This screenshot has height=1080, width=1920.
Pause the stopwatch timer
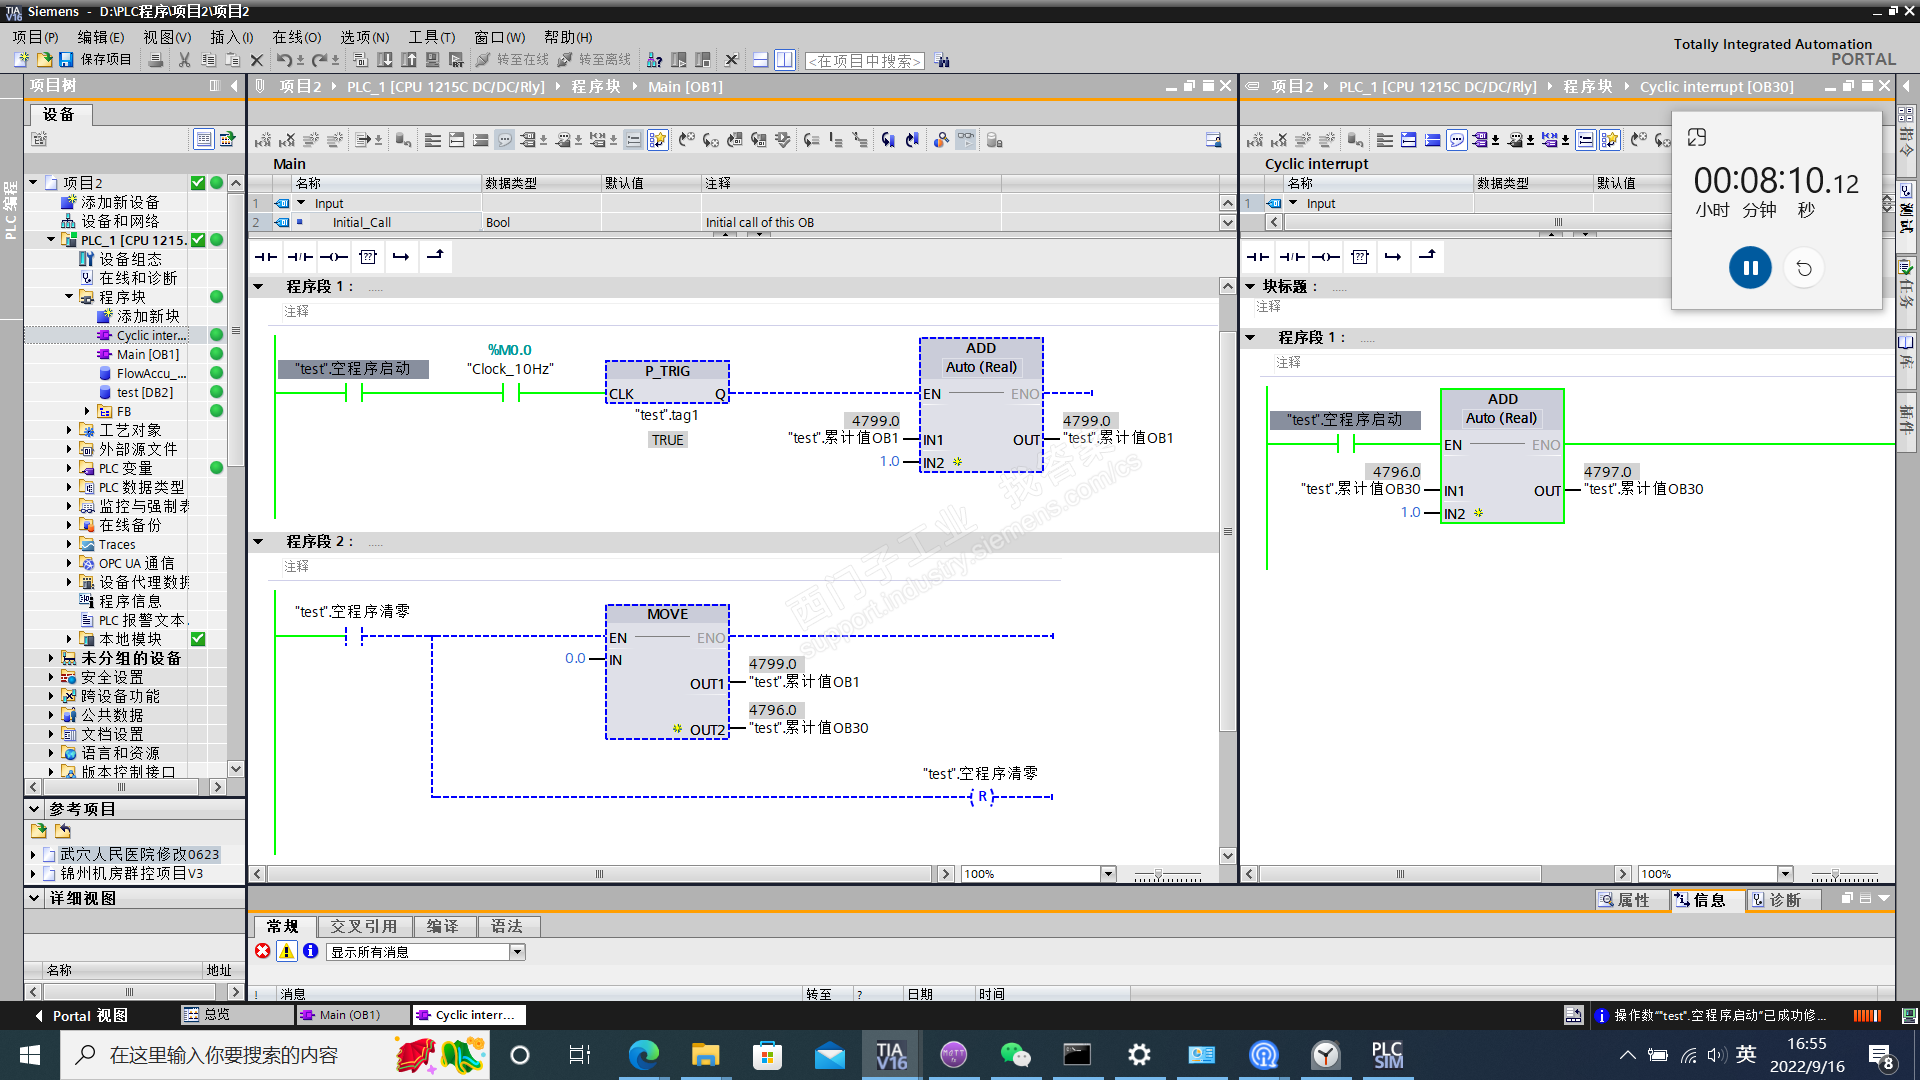(1750, 268)
